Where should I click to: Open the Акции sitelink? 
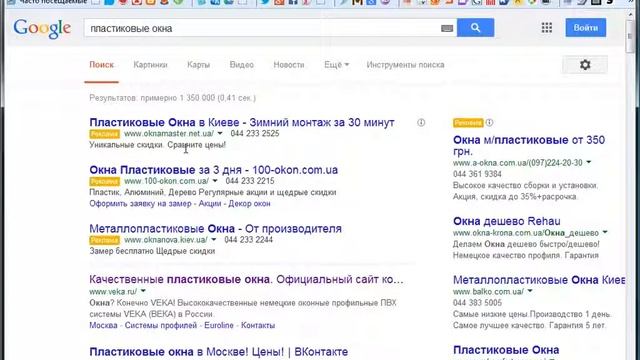[210, 204]
